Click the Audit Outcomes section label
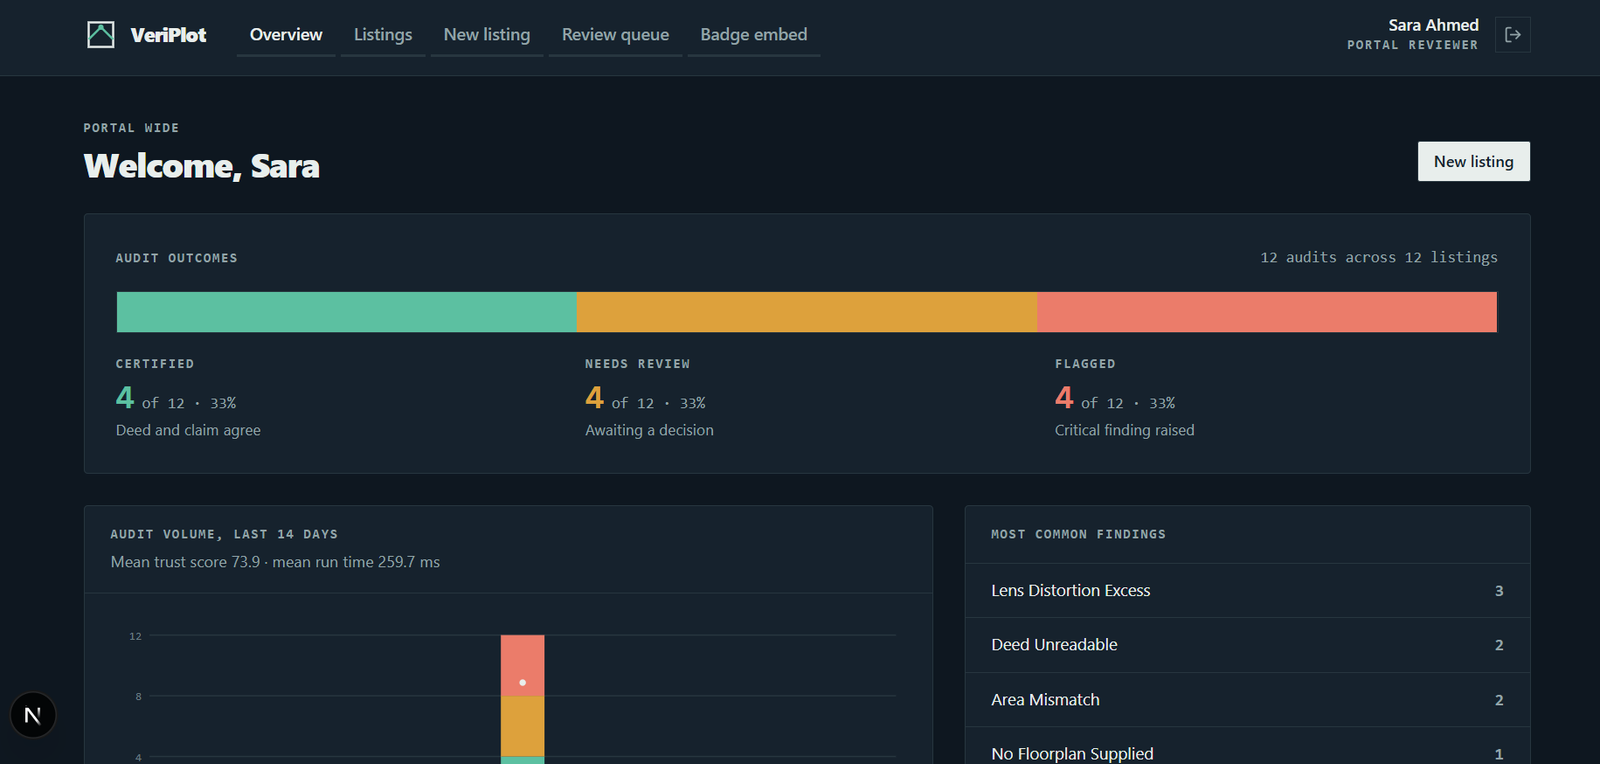Screen dimensions: 1600x764 (177, 258)
